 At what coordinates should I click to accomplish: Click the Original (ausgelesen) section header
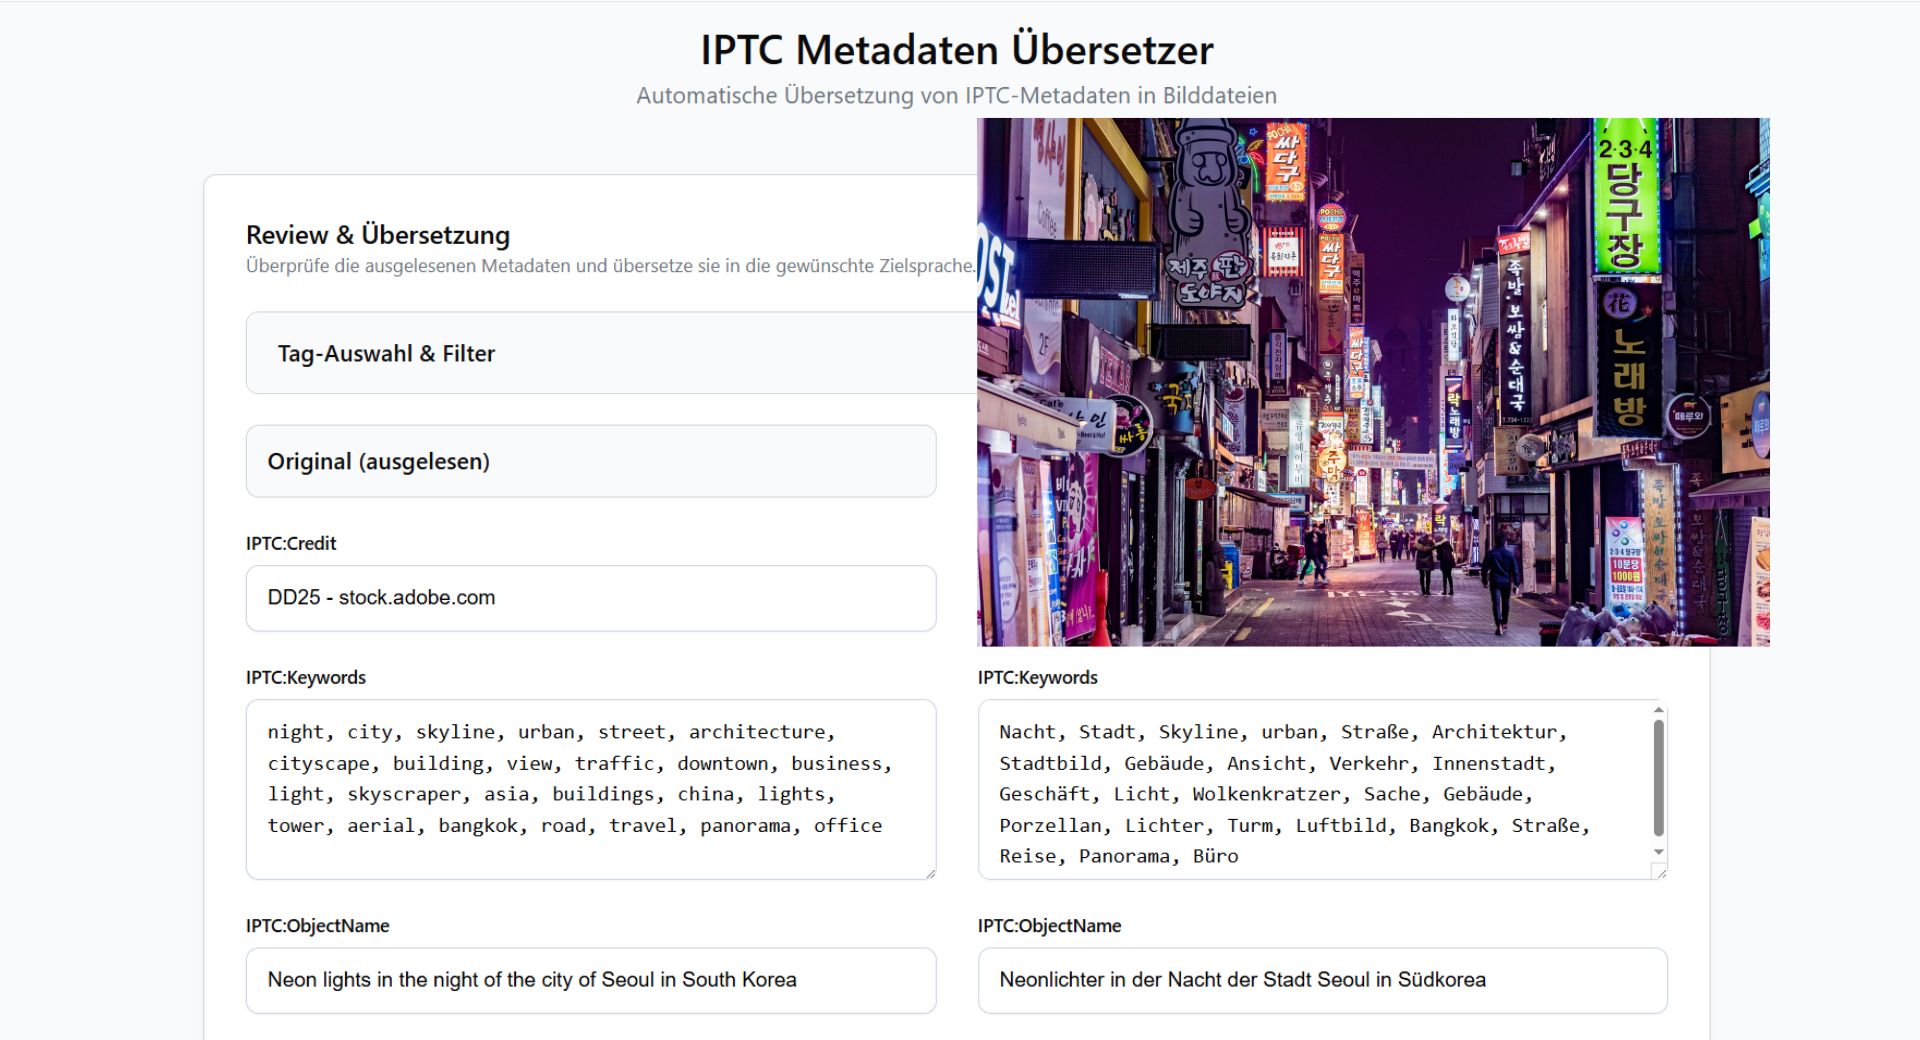tap(378, 462)
